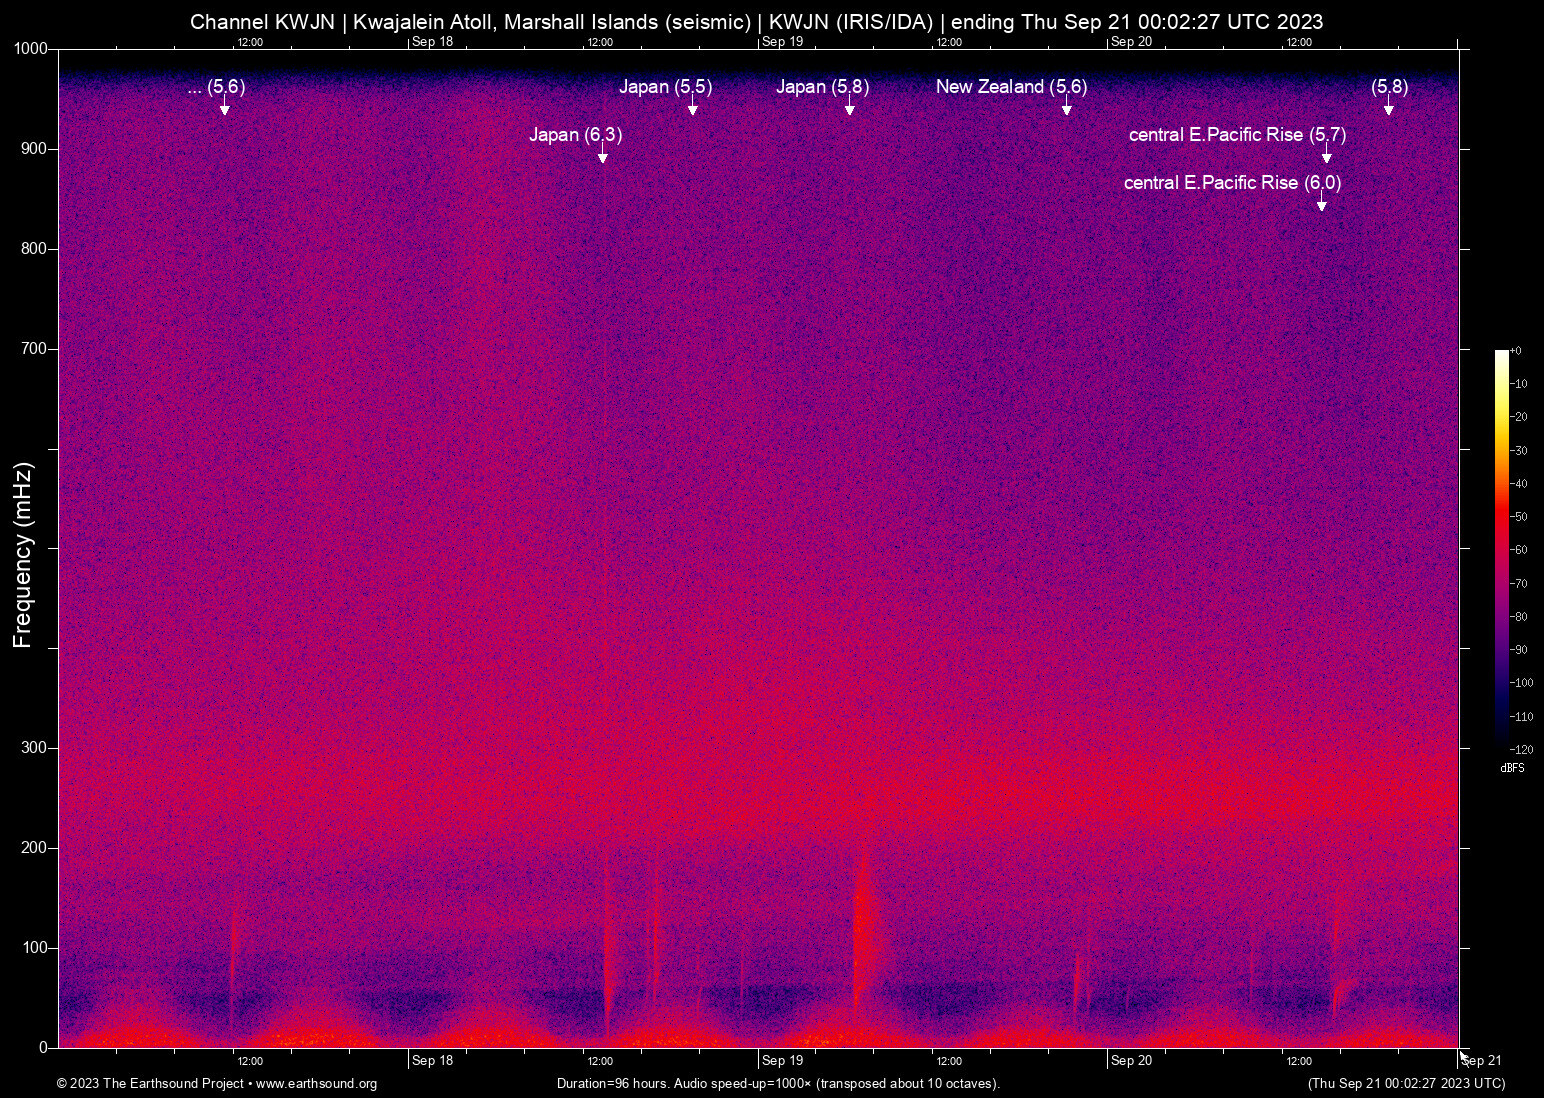
Task: Click arrow under central E.Pacific Rise (5.7)
Action: pyautogui.click(x=1326, y=157)
